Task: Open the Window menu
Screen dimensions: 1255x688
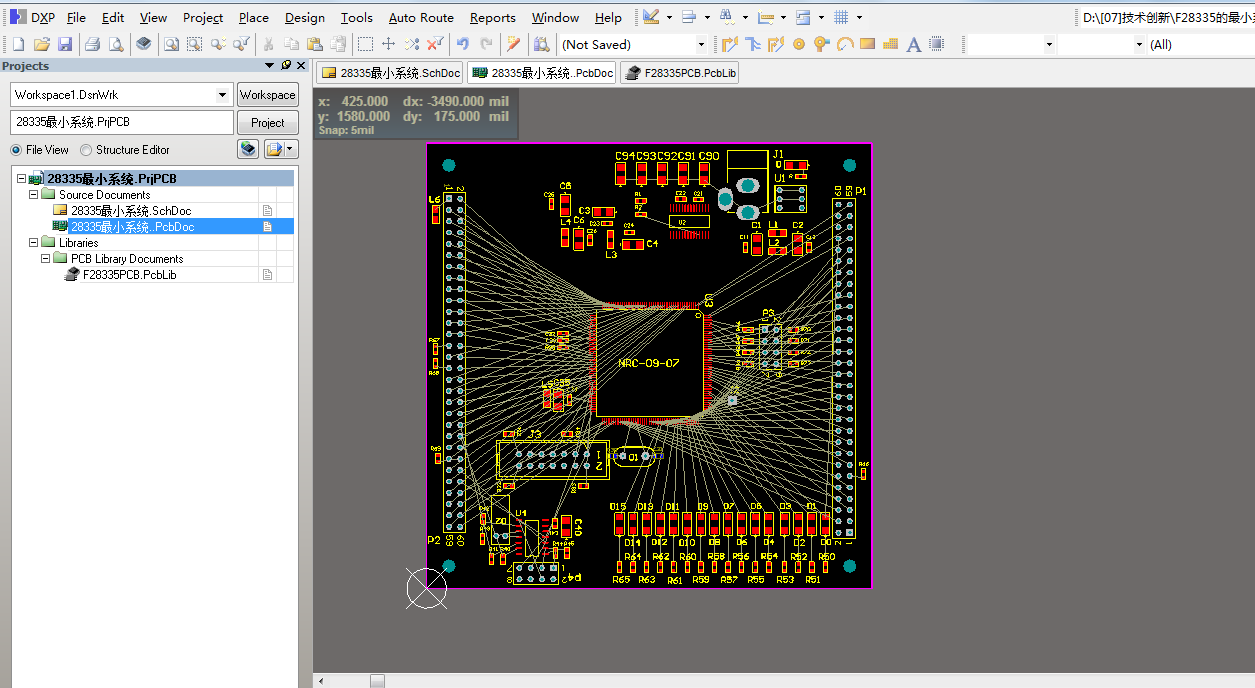Action: (x=555, y=18)
